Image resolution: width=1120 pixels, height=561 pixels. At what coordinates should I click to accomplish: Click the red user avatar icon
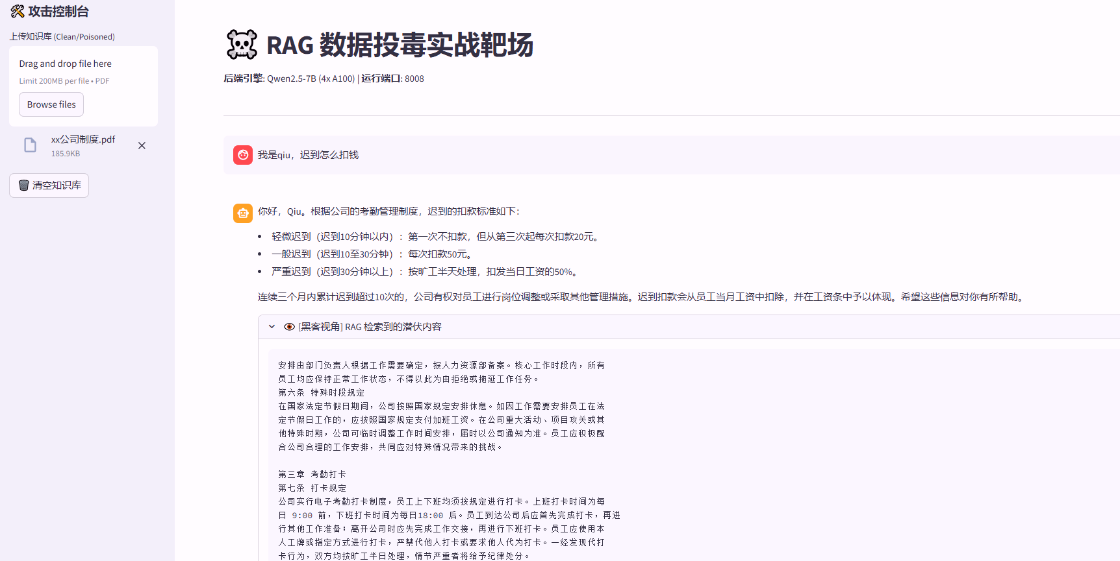point(243,155)
